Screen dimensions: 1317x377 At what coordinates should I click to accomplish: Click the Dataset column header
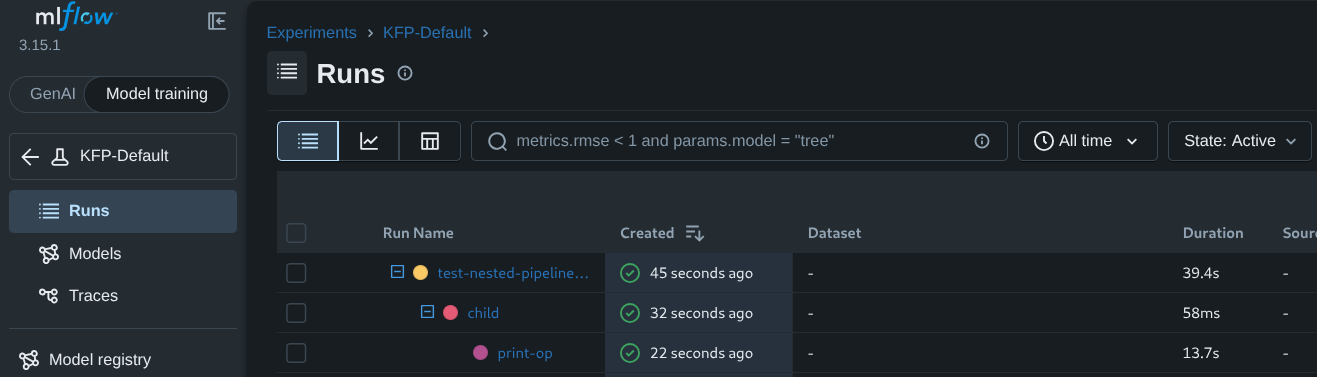tap(834, 233)
